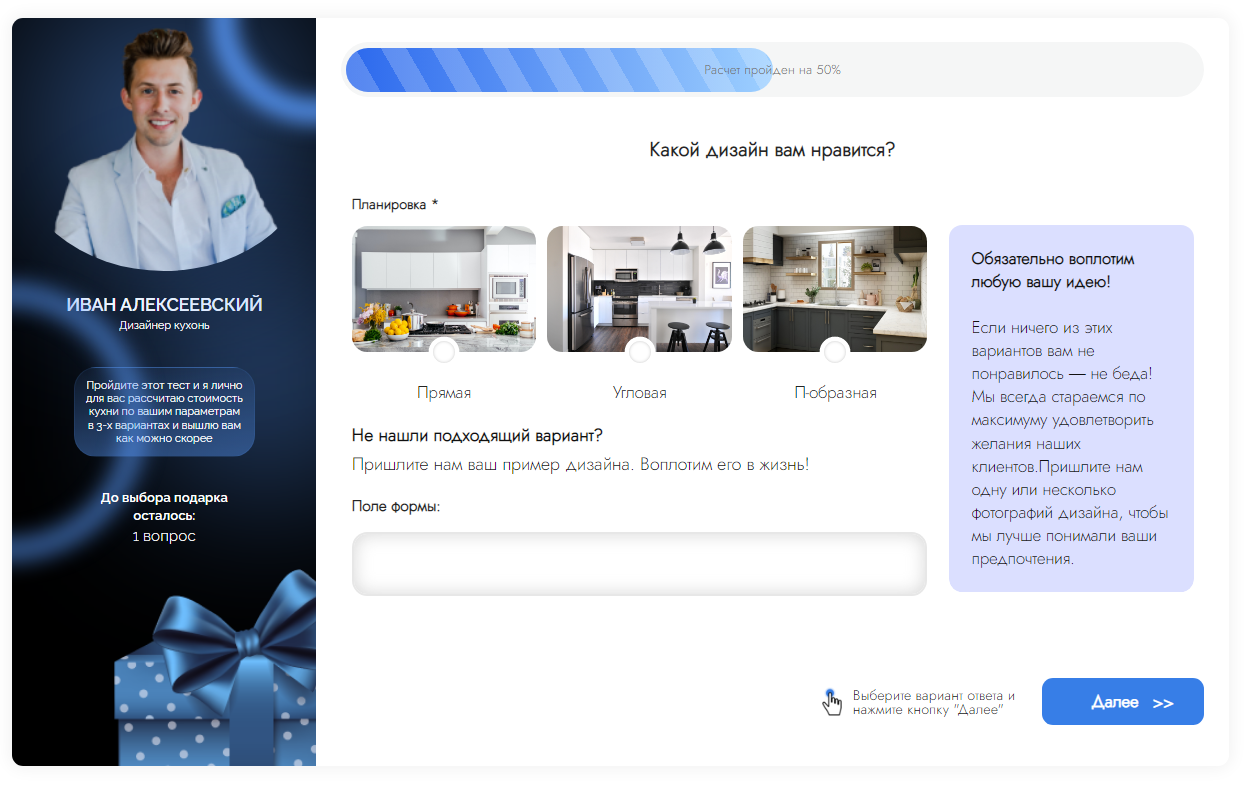Click the 1 вопрос counter
The width and height of the screenshot is (1255, 796).
[x=164, y=536]
